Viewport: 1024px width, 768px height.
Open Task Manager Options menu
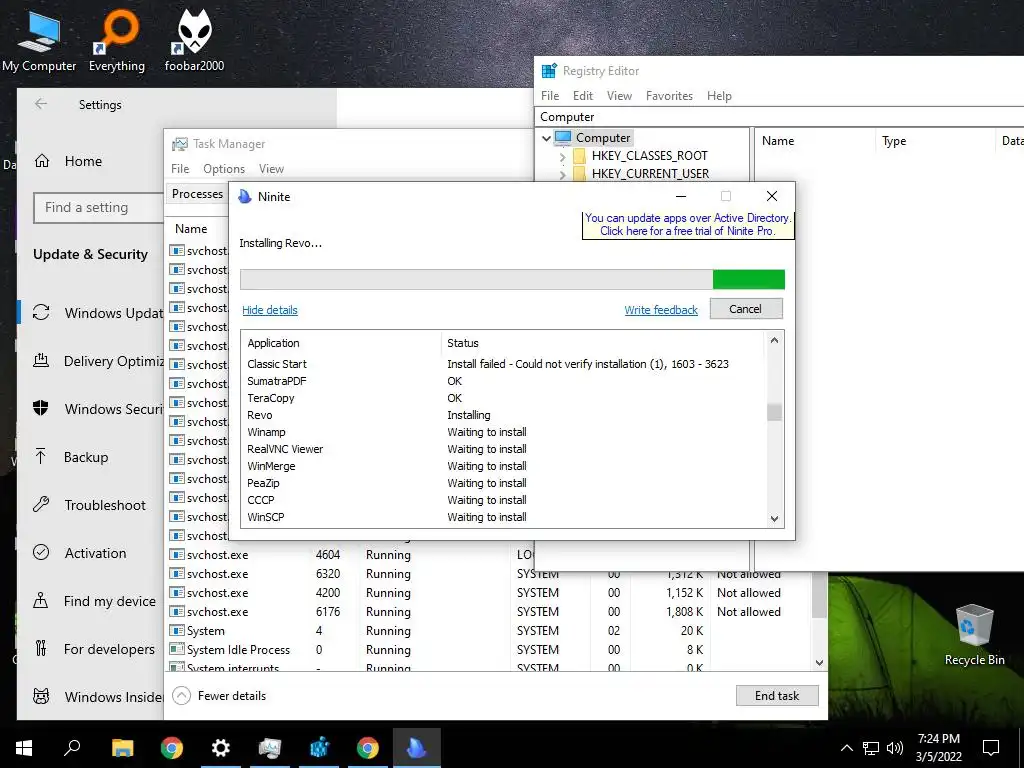pyautogui.click(x=224, y=168)
